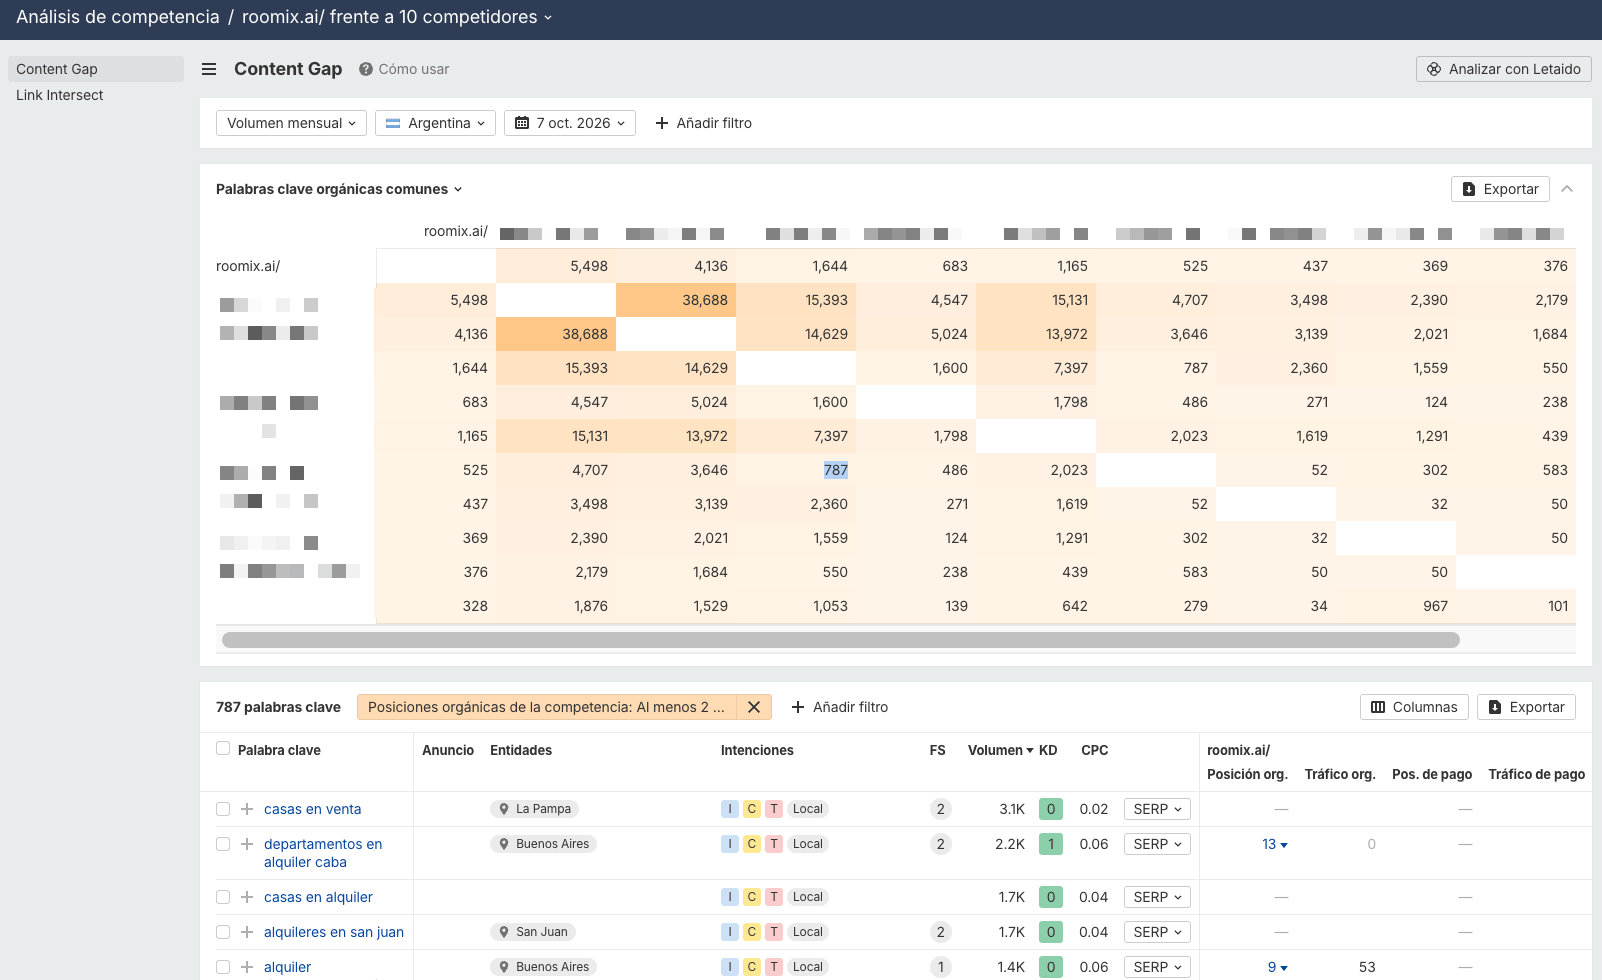Image resolution: width=1602 pixels, height=980 pixels.
Task: Check 'alquileres en san juan' row checkbox
Action: pyautogui.click(x=223, y=932)
